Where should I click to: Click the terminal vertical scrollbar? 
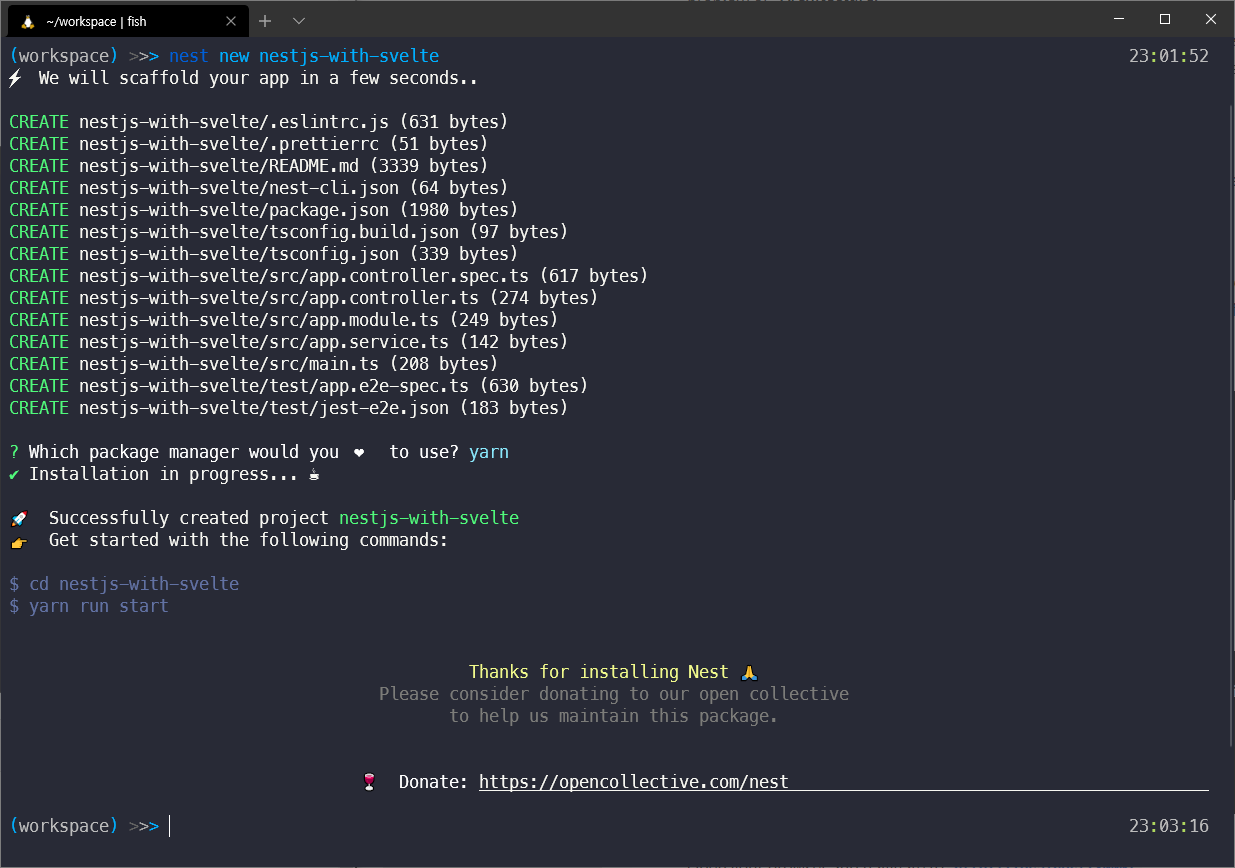(x=1231, y=425)
